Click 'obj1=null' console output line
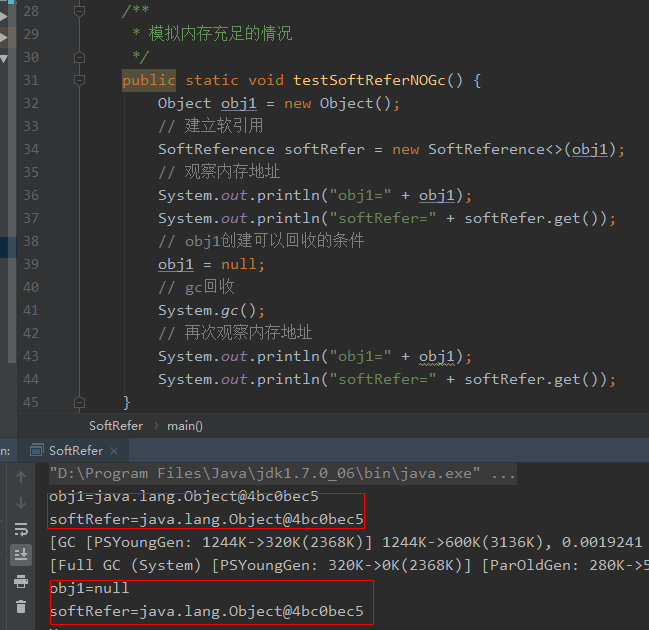 89,588
